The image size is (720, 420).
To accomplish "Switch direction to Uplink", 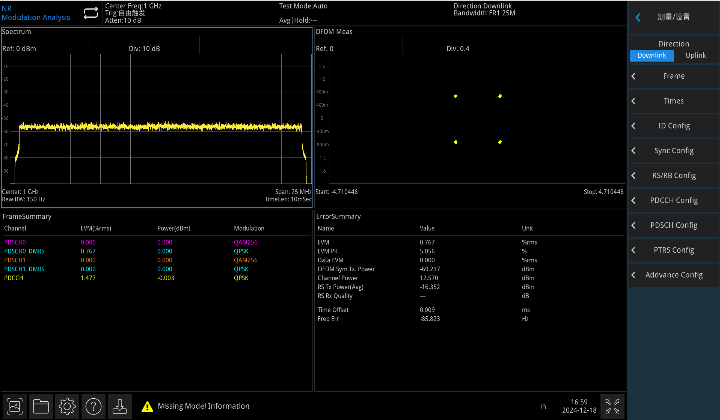I will (x=695, y=56).
